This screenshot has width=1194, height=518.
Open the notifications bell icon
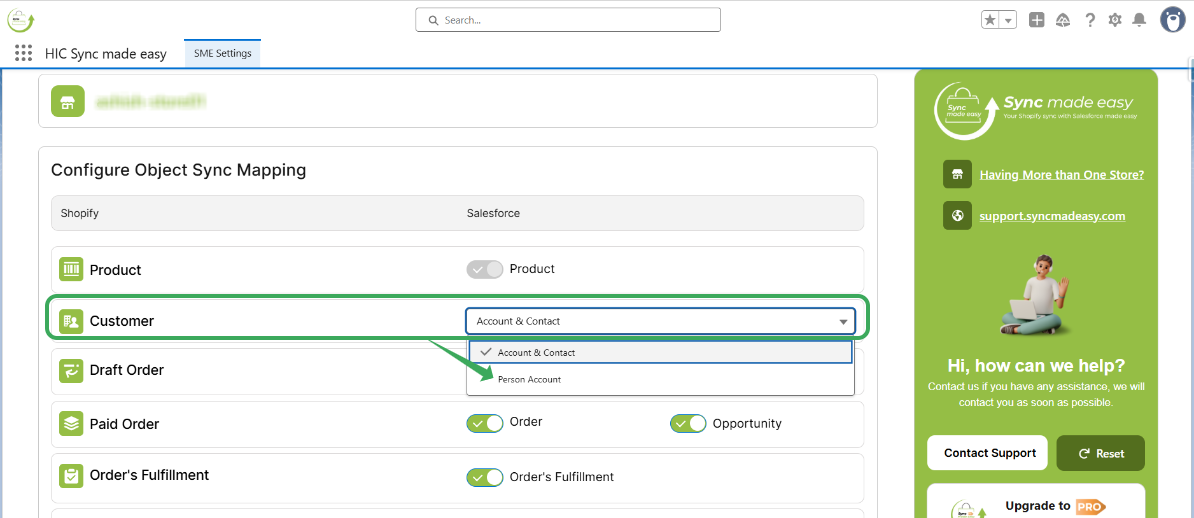pos(1139,20)
